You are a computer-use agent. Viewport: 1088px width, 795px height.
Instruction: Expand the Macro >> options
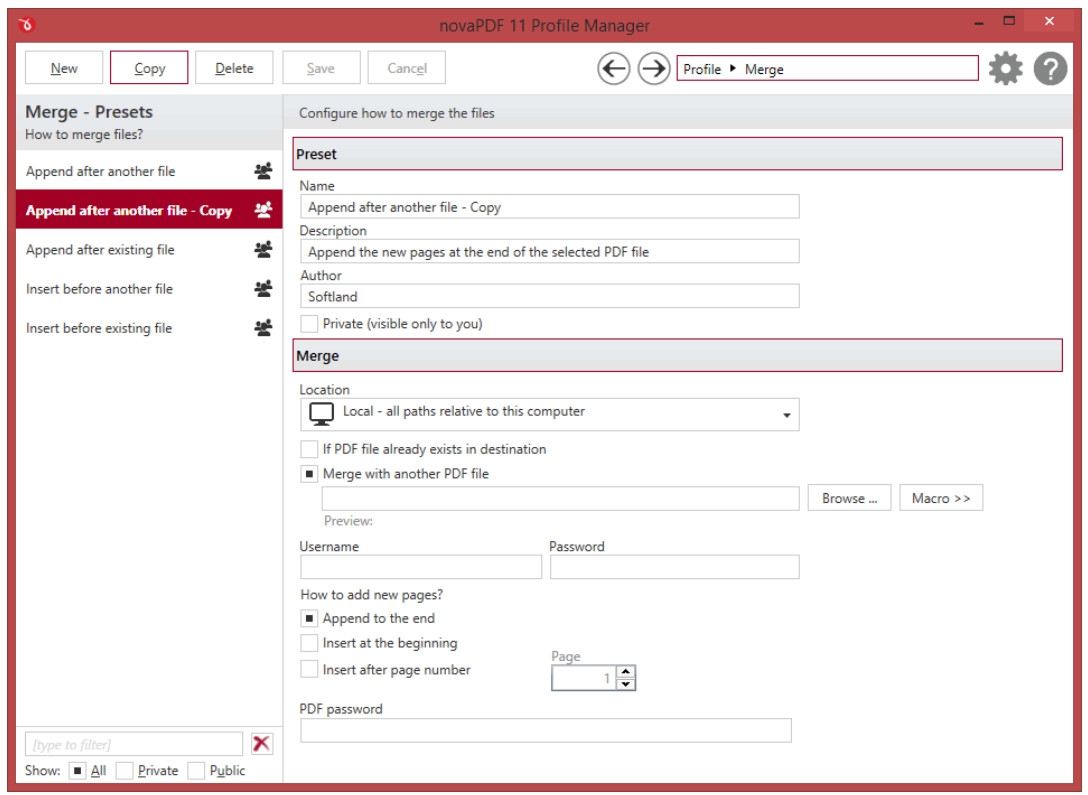point(940,498)
